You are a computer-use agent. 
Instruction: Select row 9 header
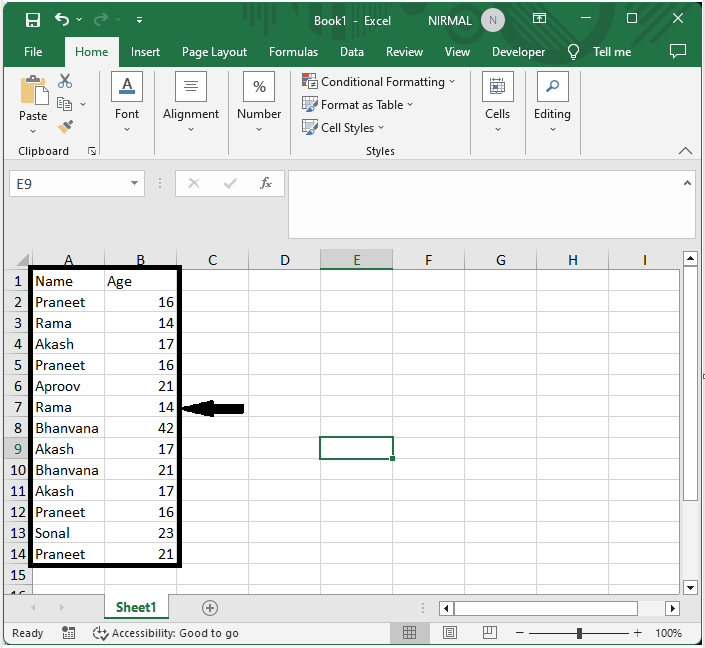[18, 449]
